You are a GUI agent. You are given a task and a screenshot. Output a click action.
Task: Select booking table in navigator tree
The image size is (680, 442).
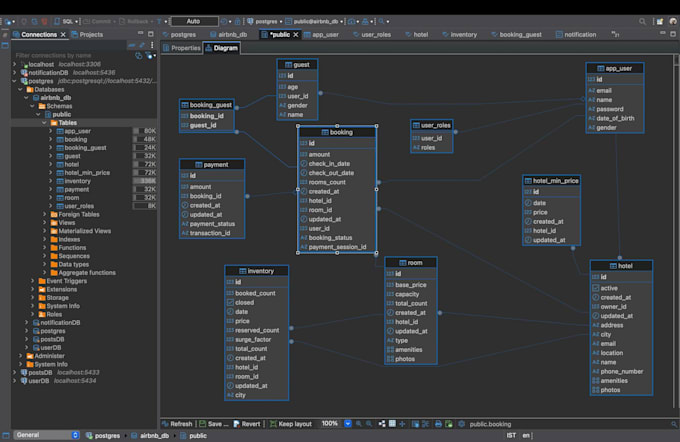click(x=75, y=139)
